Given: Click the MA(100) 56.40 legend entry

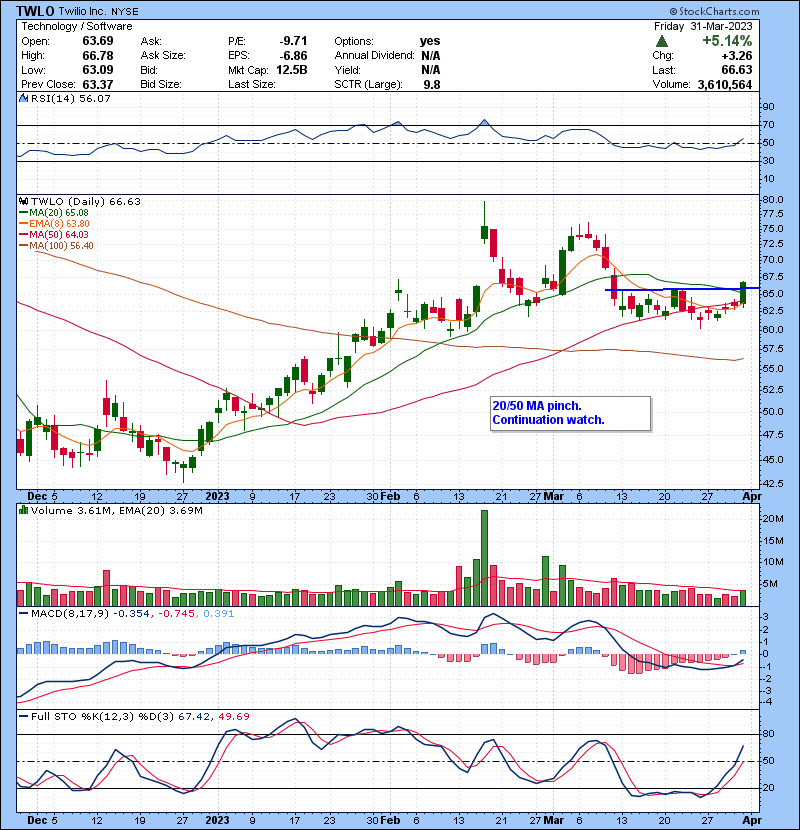Looking at the screenshot, I should coord(56,246).
